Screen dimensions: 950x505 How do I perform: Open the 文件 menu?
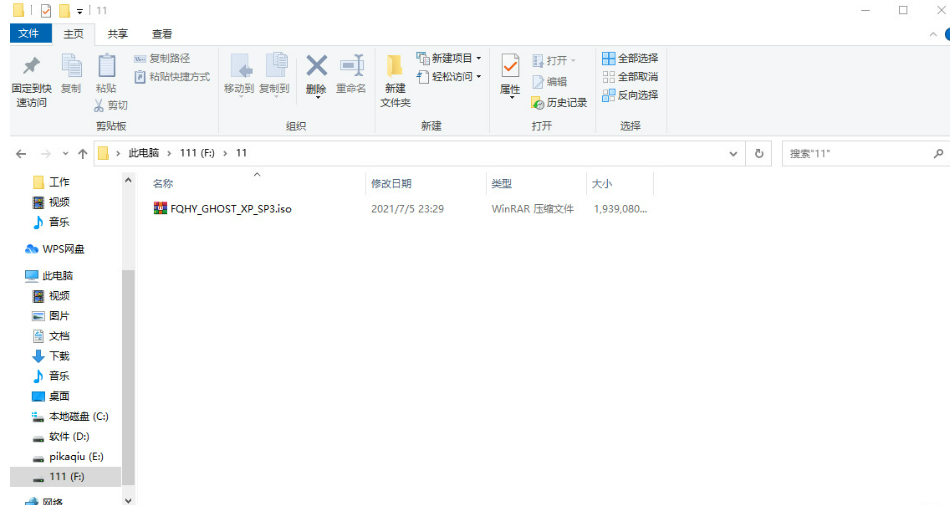29,33
